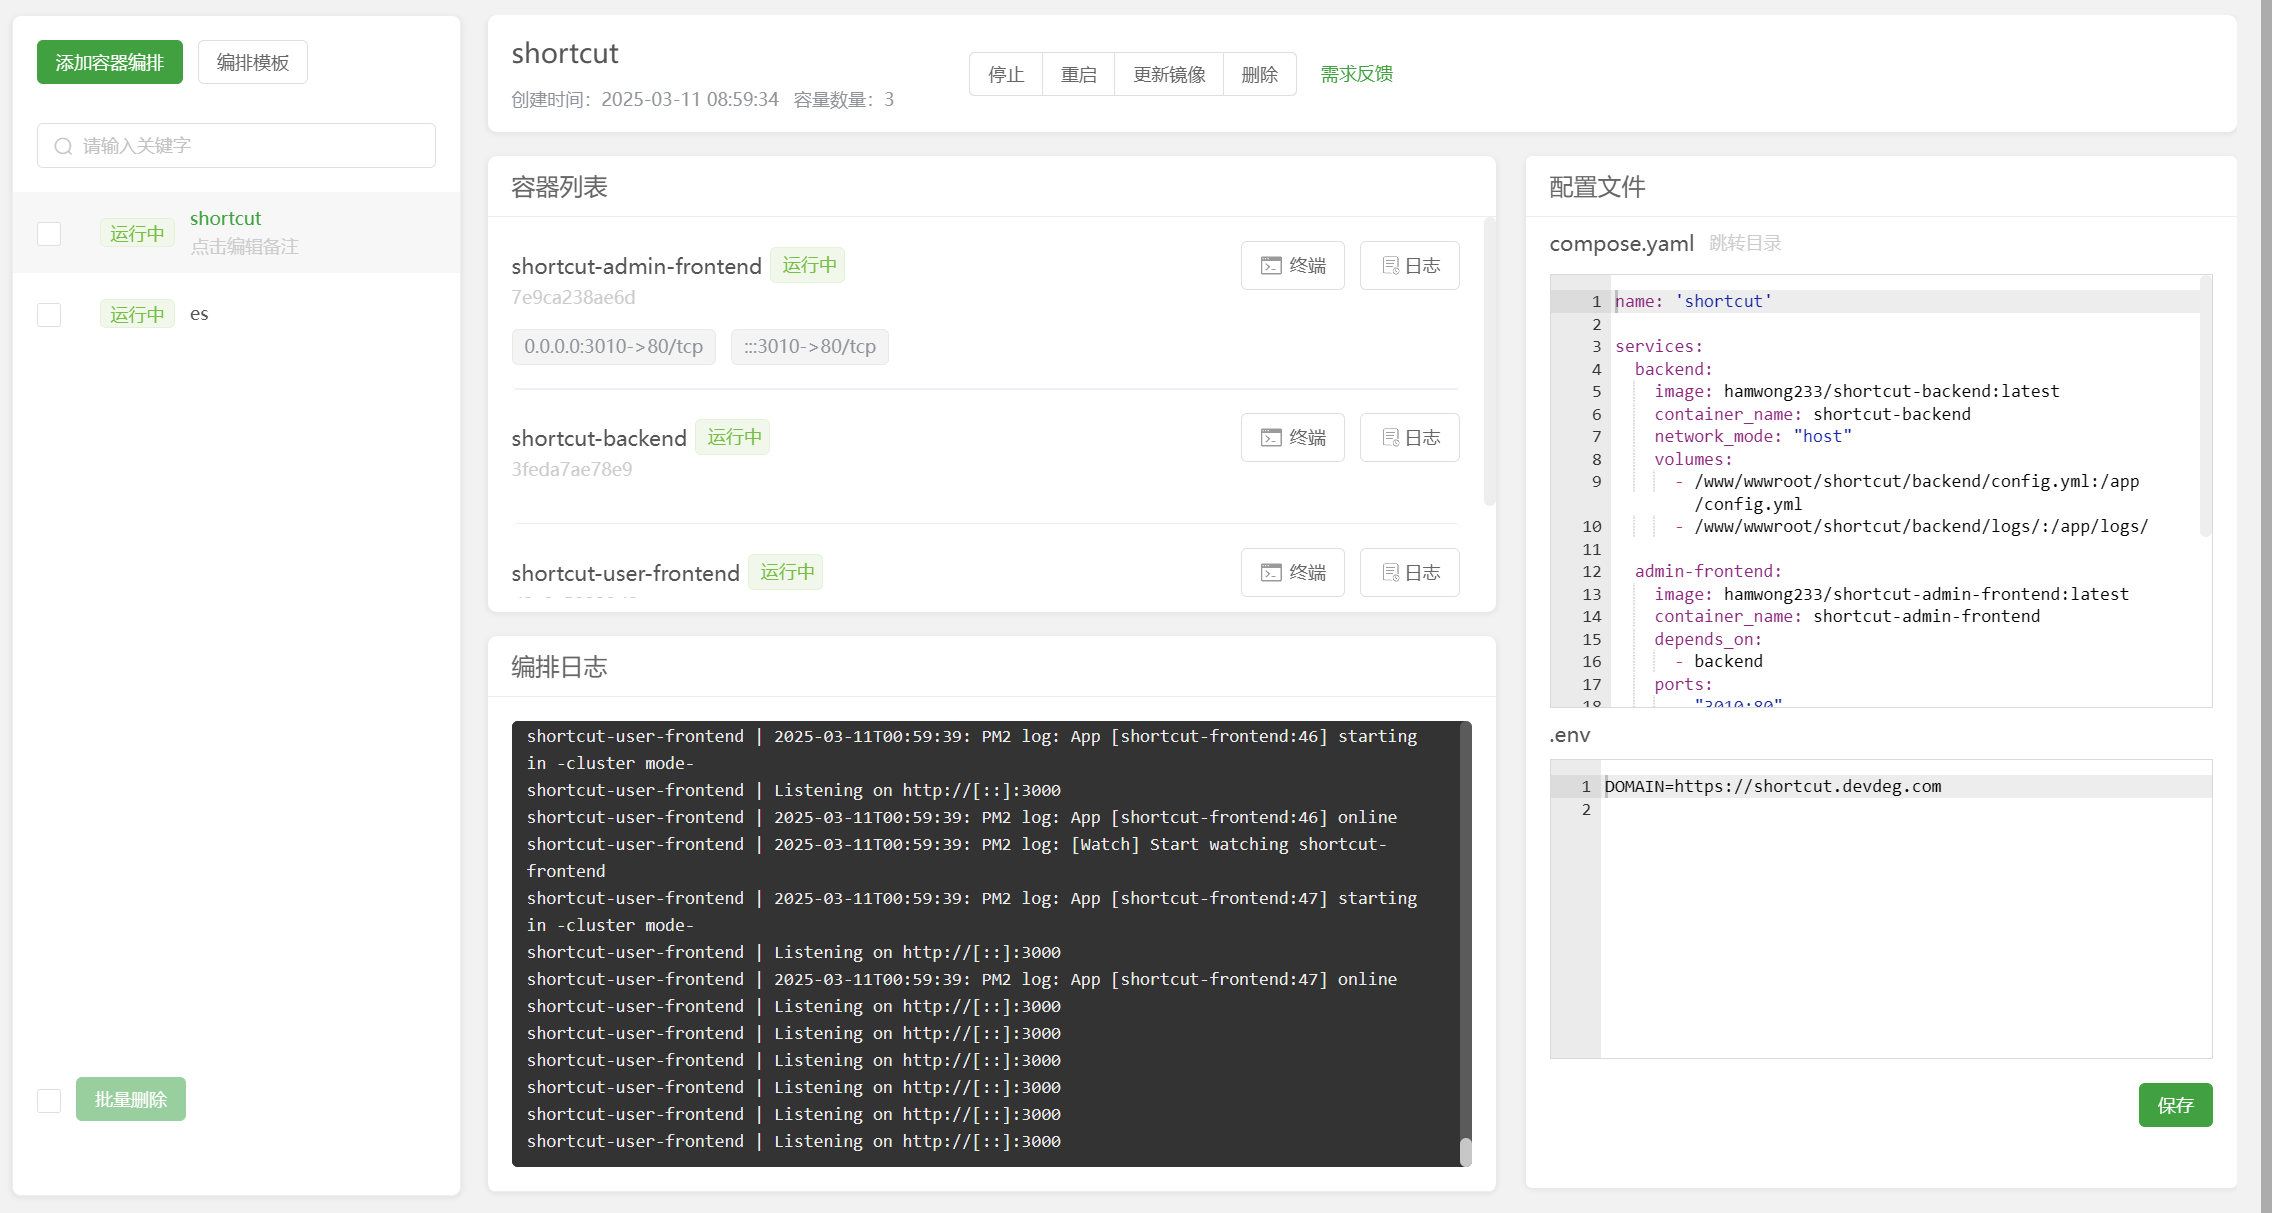Click the 跳转目录 link
Viewport: 2272px width, 1213px height.
click(x=1745, y=243)
